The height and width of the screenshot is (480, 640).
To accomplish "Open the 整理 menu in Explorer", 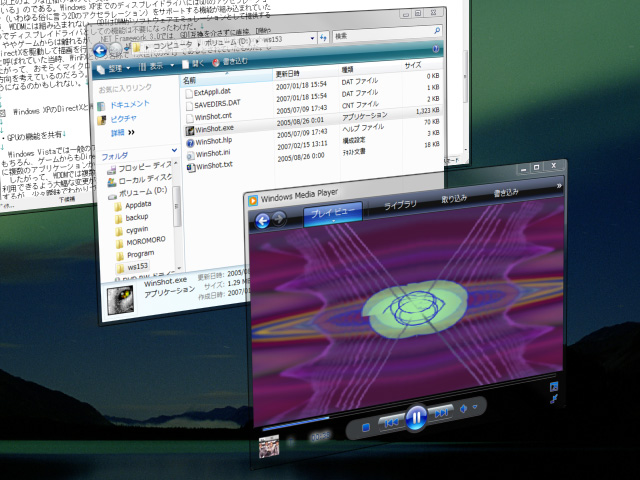I will tap(113, 69).
